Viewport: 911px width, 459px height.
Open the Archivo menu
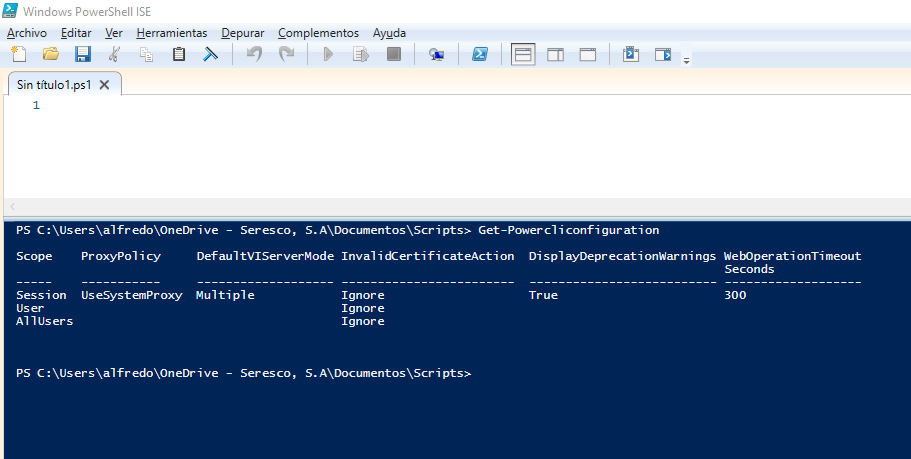pos(27,33)
